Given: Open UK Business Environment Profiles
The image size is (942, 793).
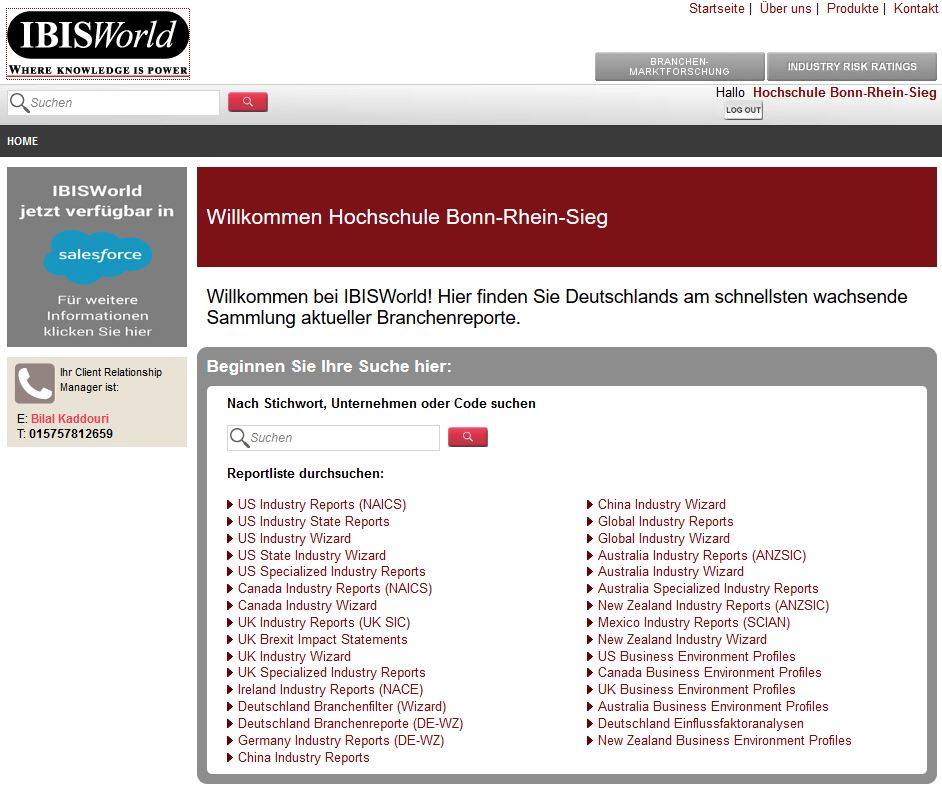Looking at the screenshot, I should coord(697,689).
